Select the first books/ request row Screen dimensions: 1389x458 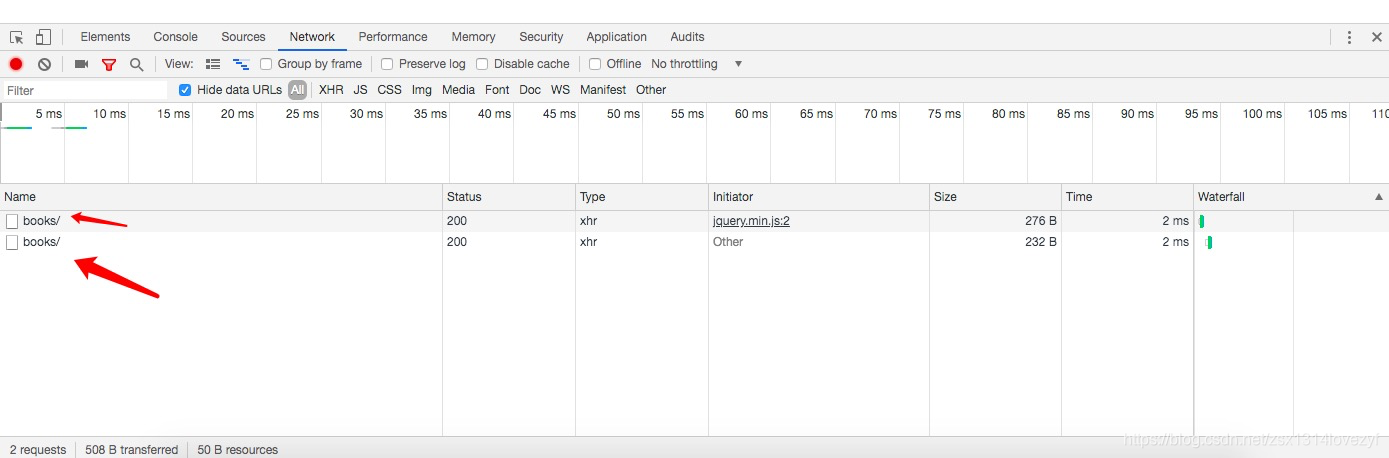[x=694, y=221]
